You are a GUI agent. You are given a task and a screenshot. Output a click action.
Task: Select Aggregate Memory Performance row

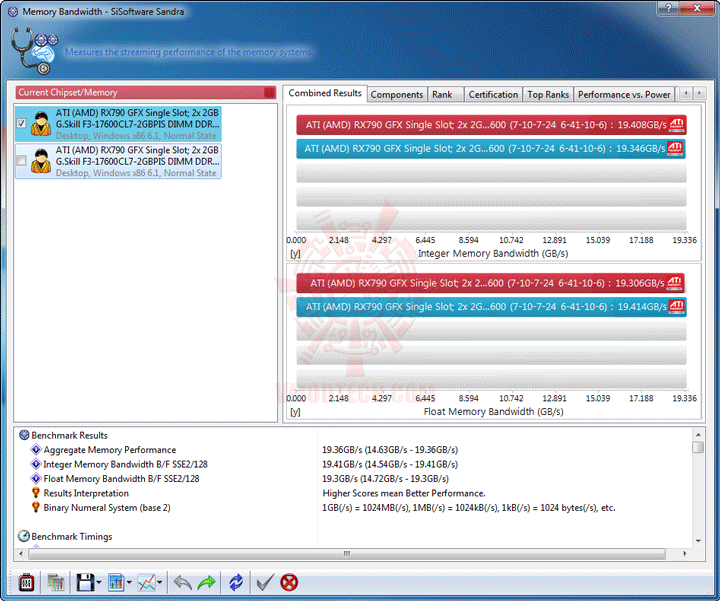(110, 450)
